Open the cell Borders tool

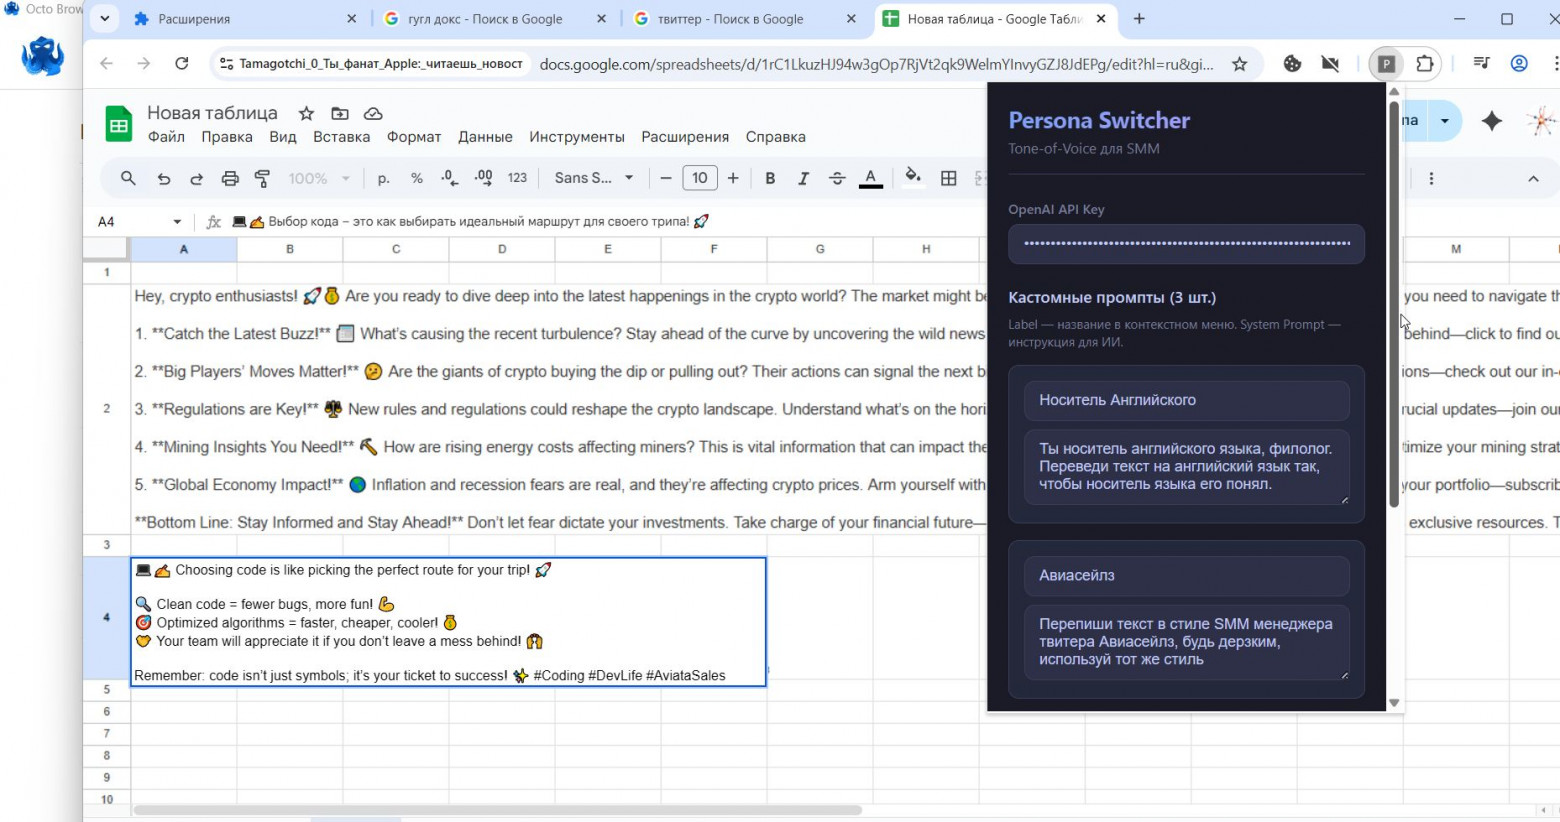(949, 178)
